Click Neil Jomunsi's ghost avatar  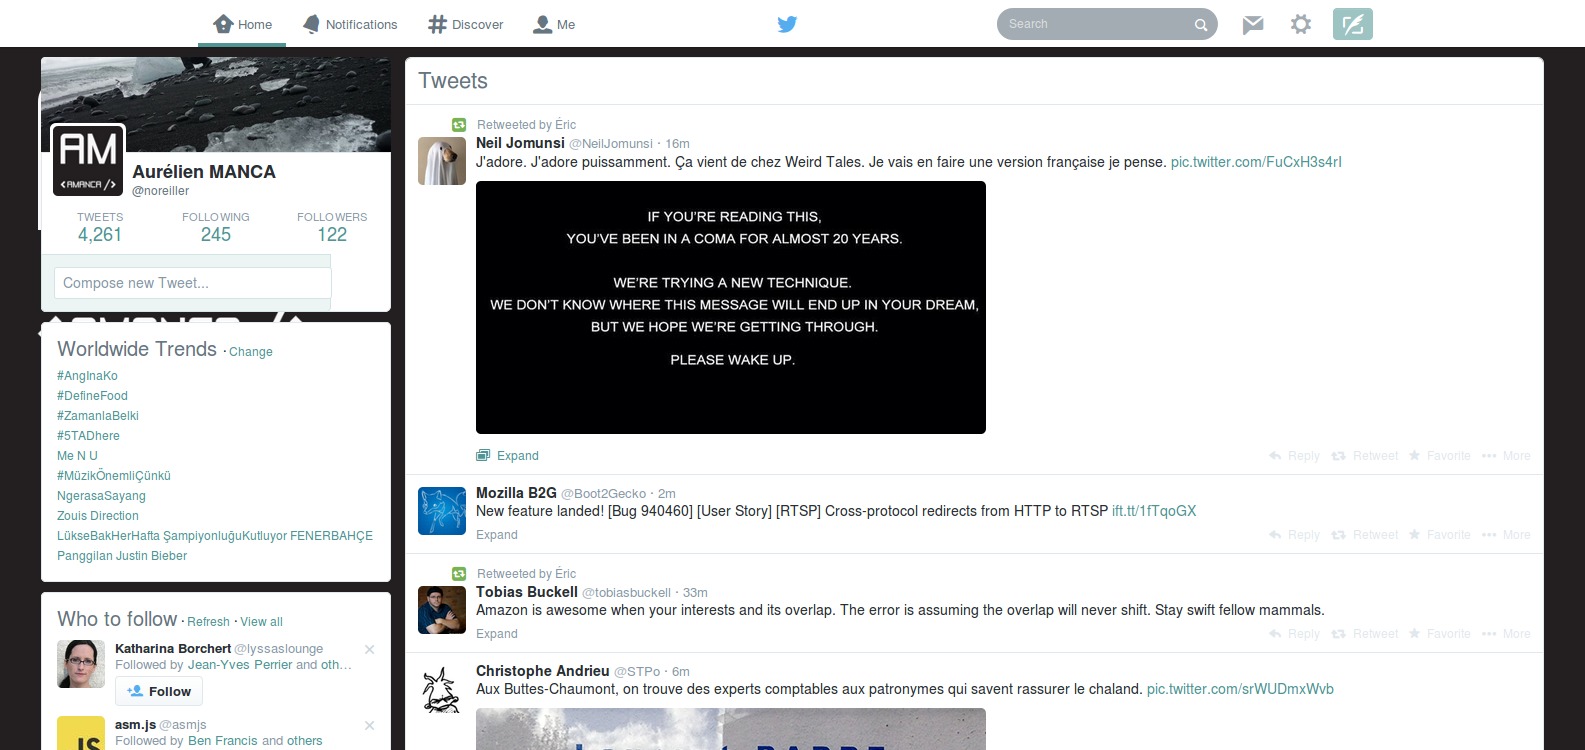[442, 161]
